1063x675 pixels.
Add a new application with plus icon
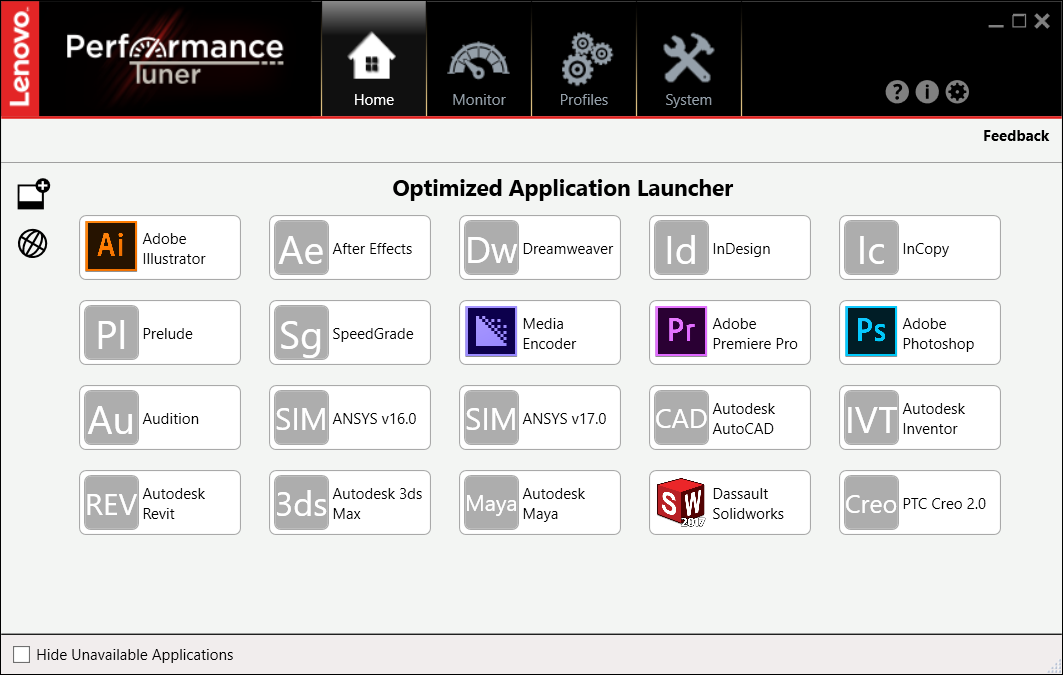click(x=33, y=194)
